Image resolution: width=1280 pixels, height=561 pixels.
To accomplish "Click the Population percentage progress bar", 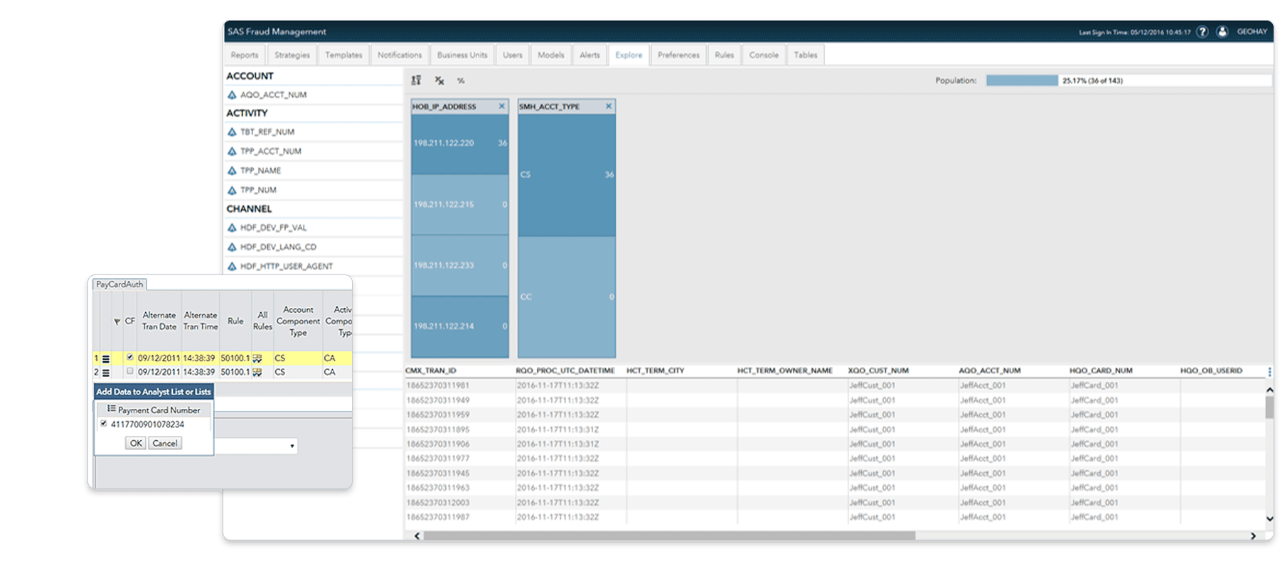I will pos(1021,80).
